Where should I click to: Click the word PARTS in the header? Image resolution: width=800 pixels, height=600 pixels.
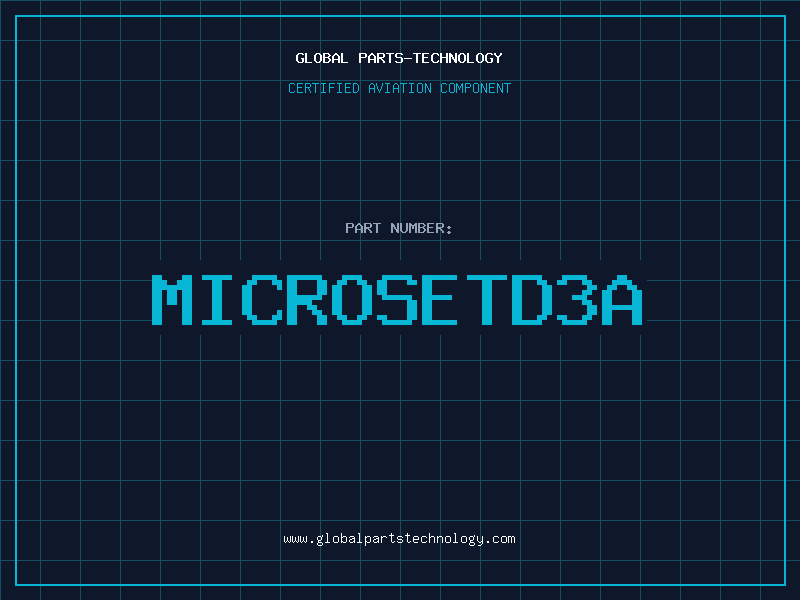tap(381, 58)
